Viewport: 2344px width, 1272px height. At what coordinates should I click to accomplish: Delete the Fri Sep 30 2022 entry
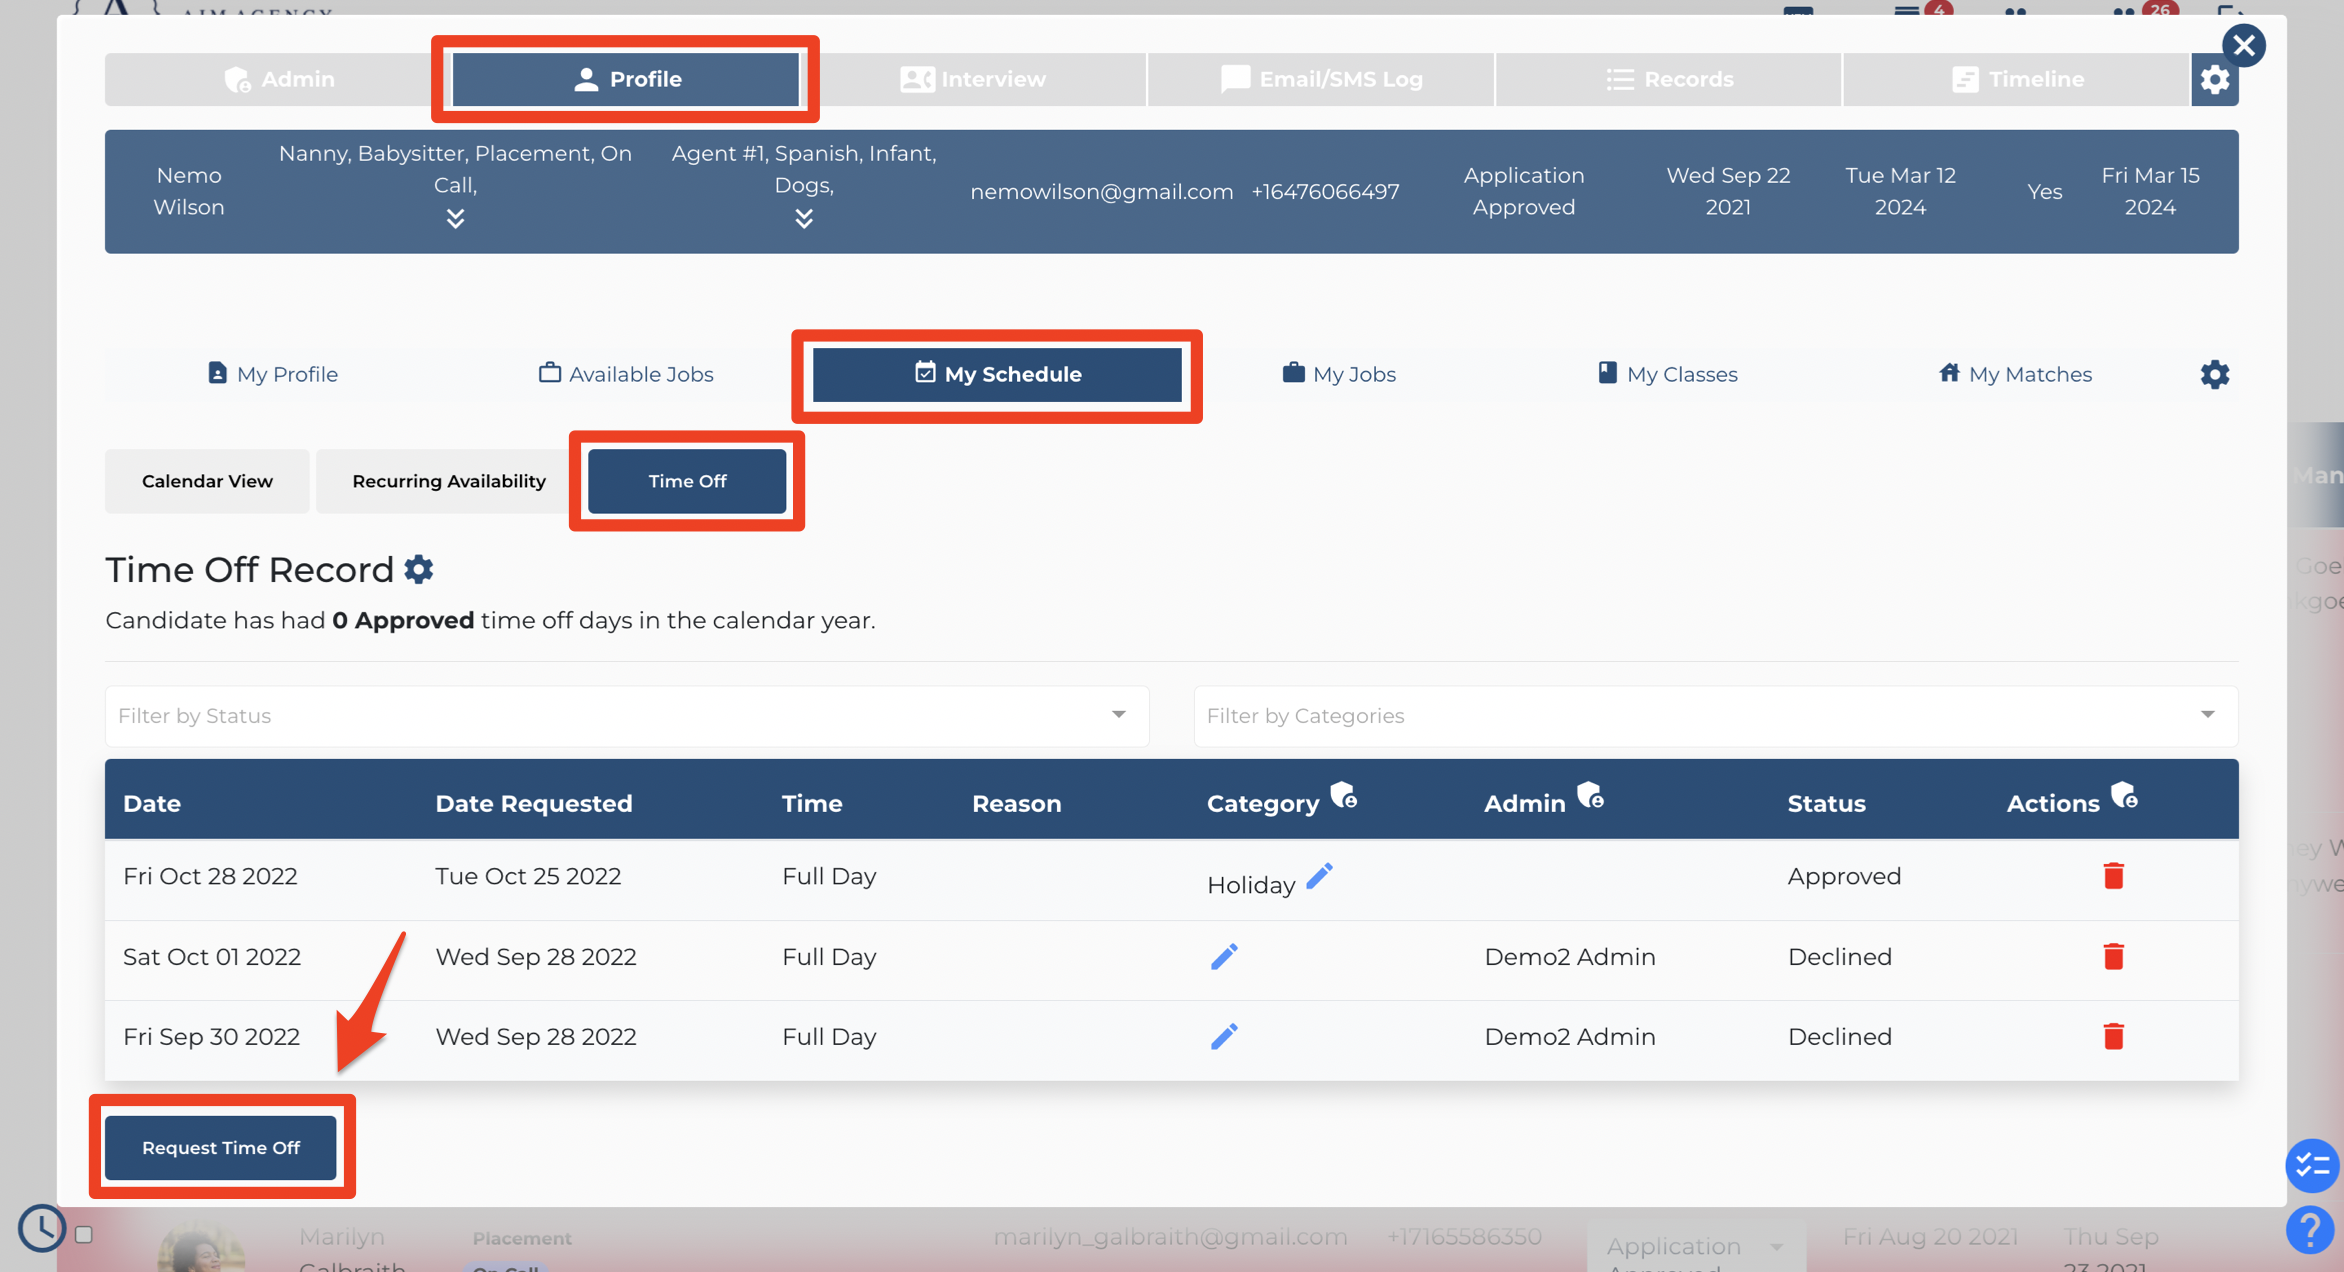tap(2113, 1037)
